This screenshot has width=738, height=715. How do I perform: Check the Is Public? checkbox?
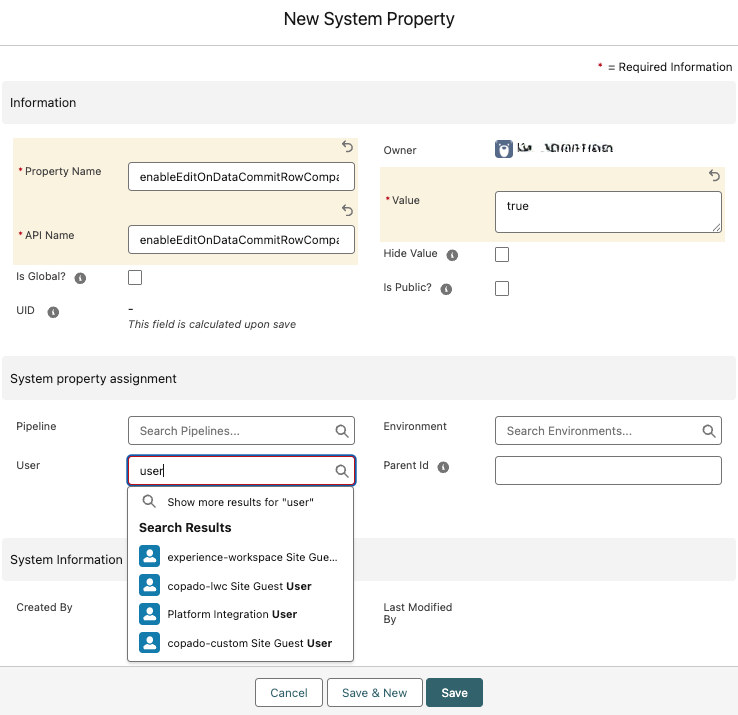pos(502,289)
